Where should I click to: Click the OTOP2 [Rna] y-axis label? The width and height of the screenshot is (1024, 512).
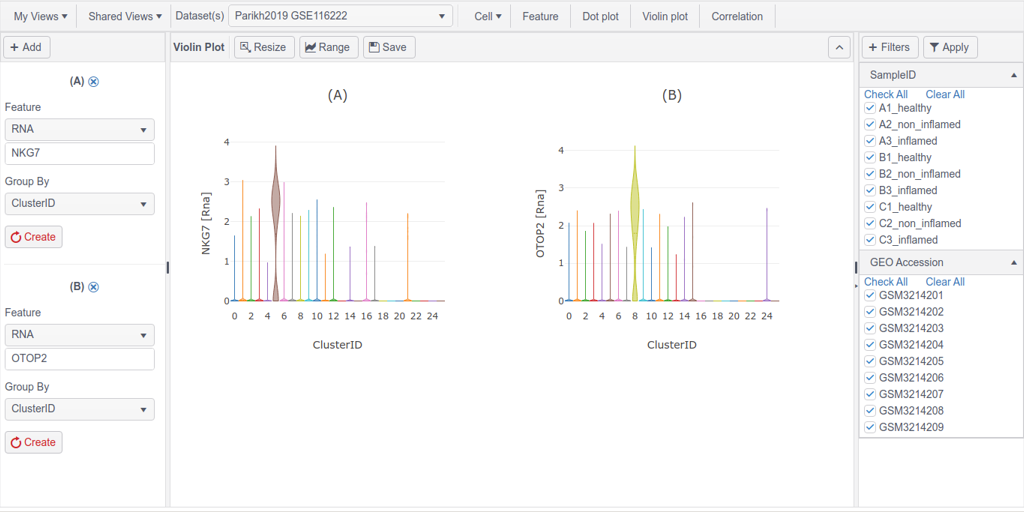click(x=540, y=221)
